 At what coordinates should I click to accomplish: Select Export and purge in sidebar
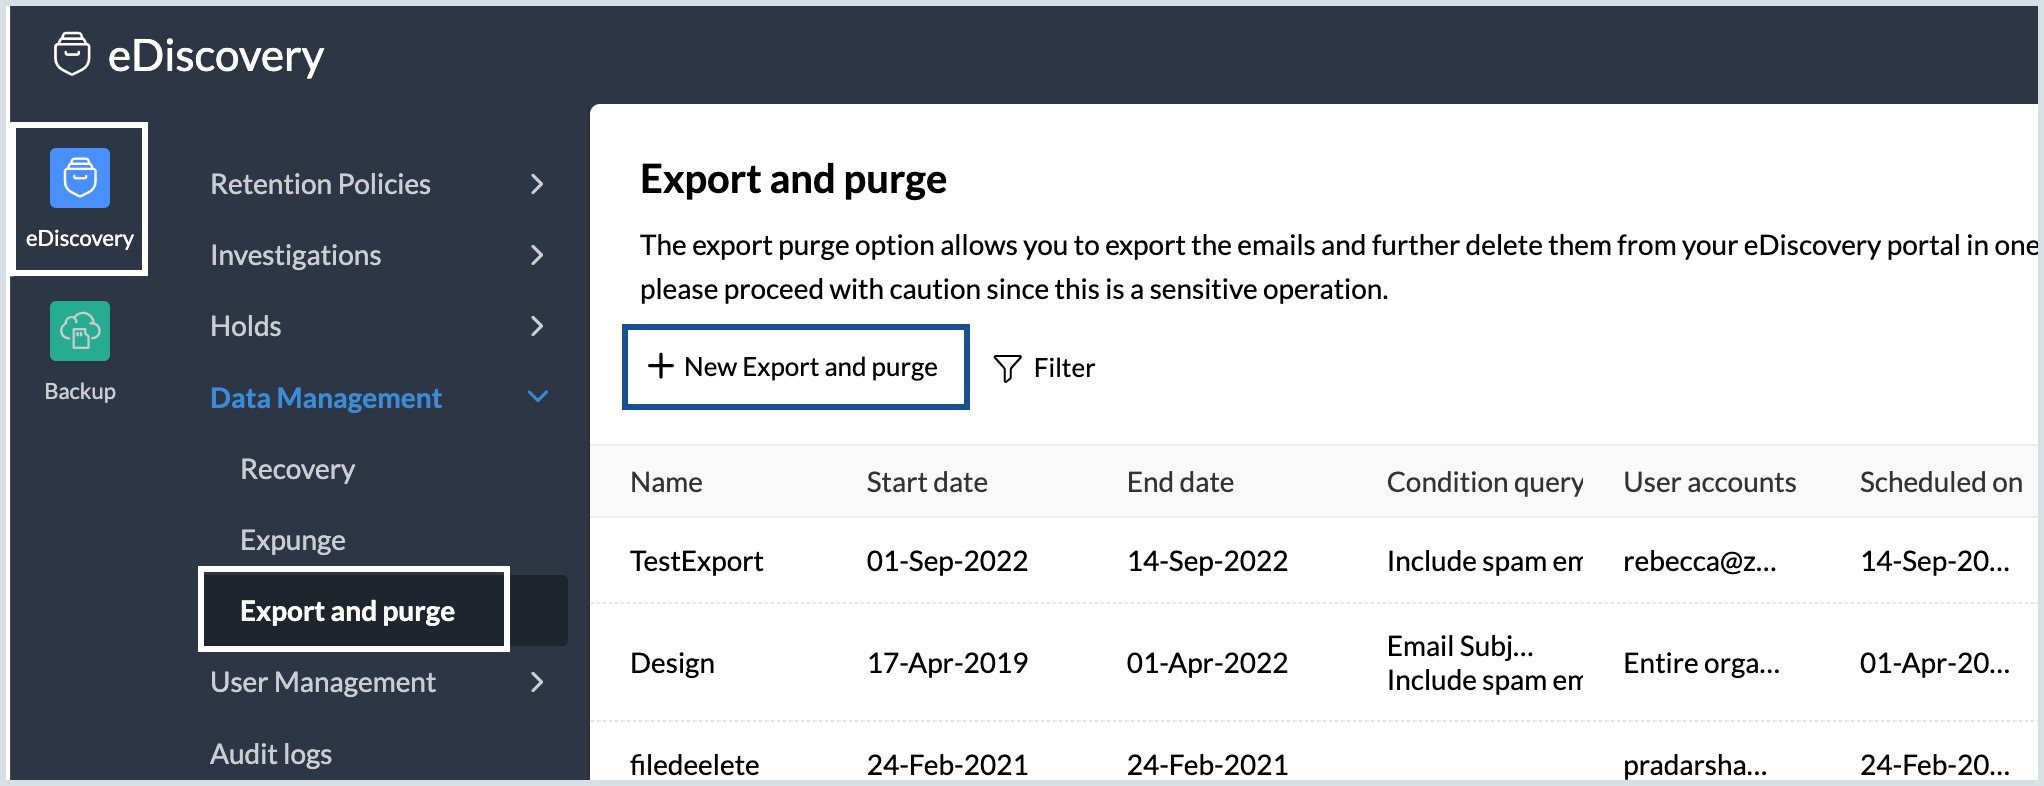(x=347, y=611)
